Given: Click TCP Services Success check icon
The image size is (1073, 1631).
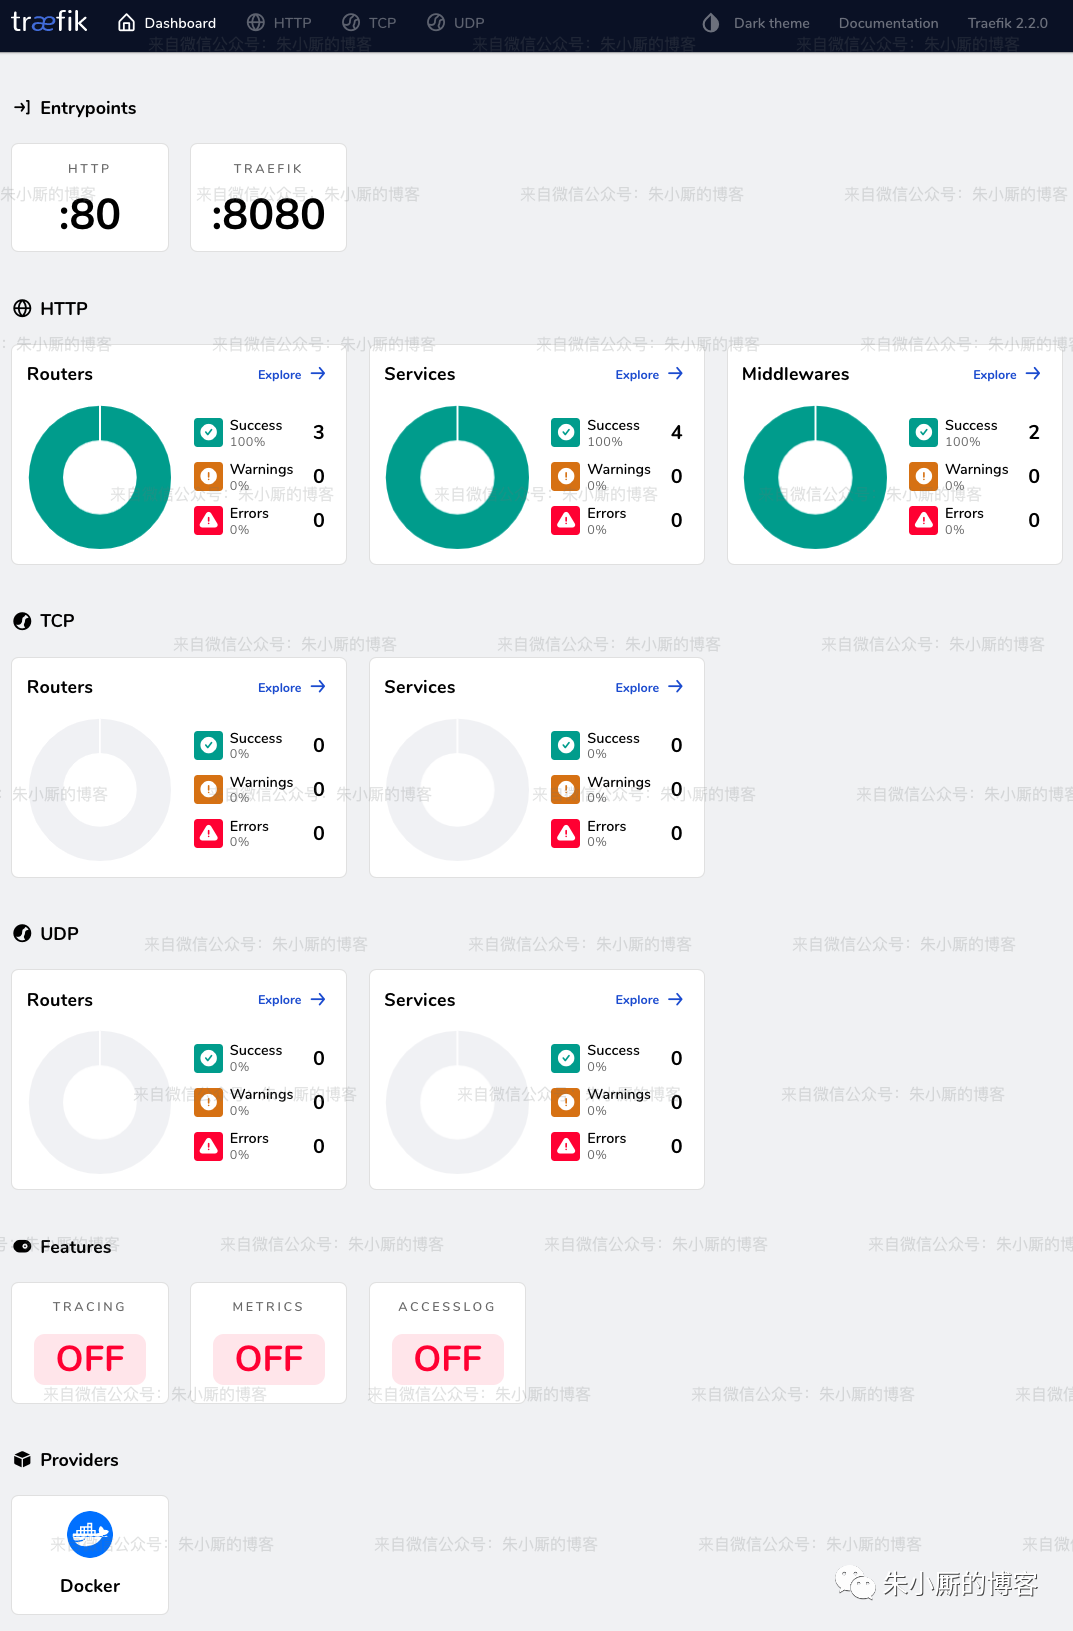Looking at the screenshot, I should (566, 745).
